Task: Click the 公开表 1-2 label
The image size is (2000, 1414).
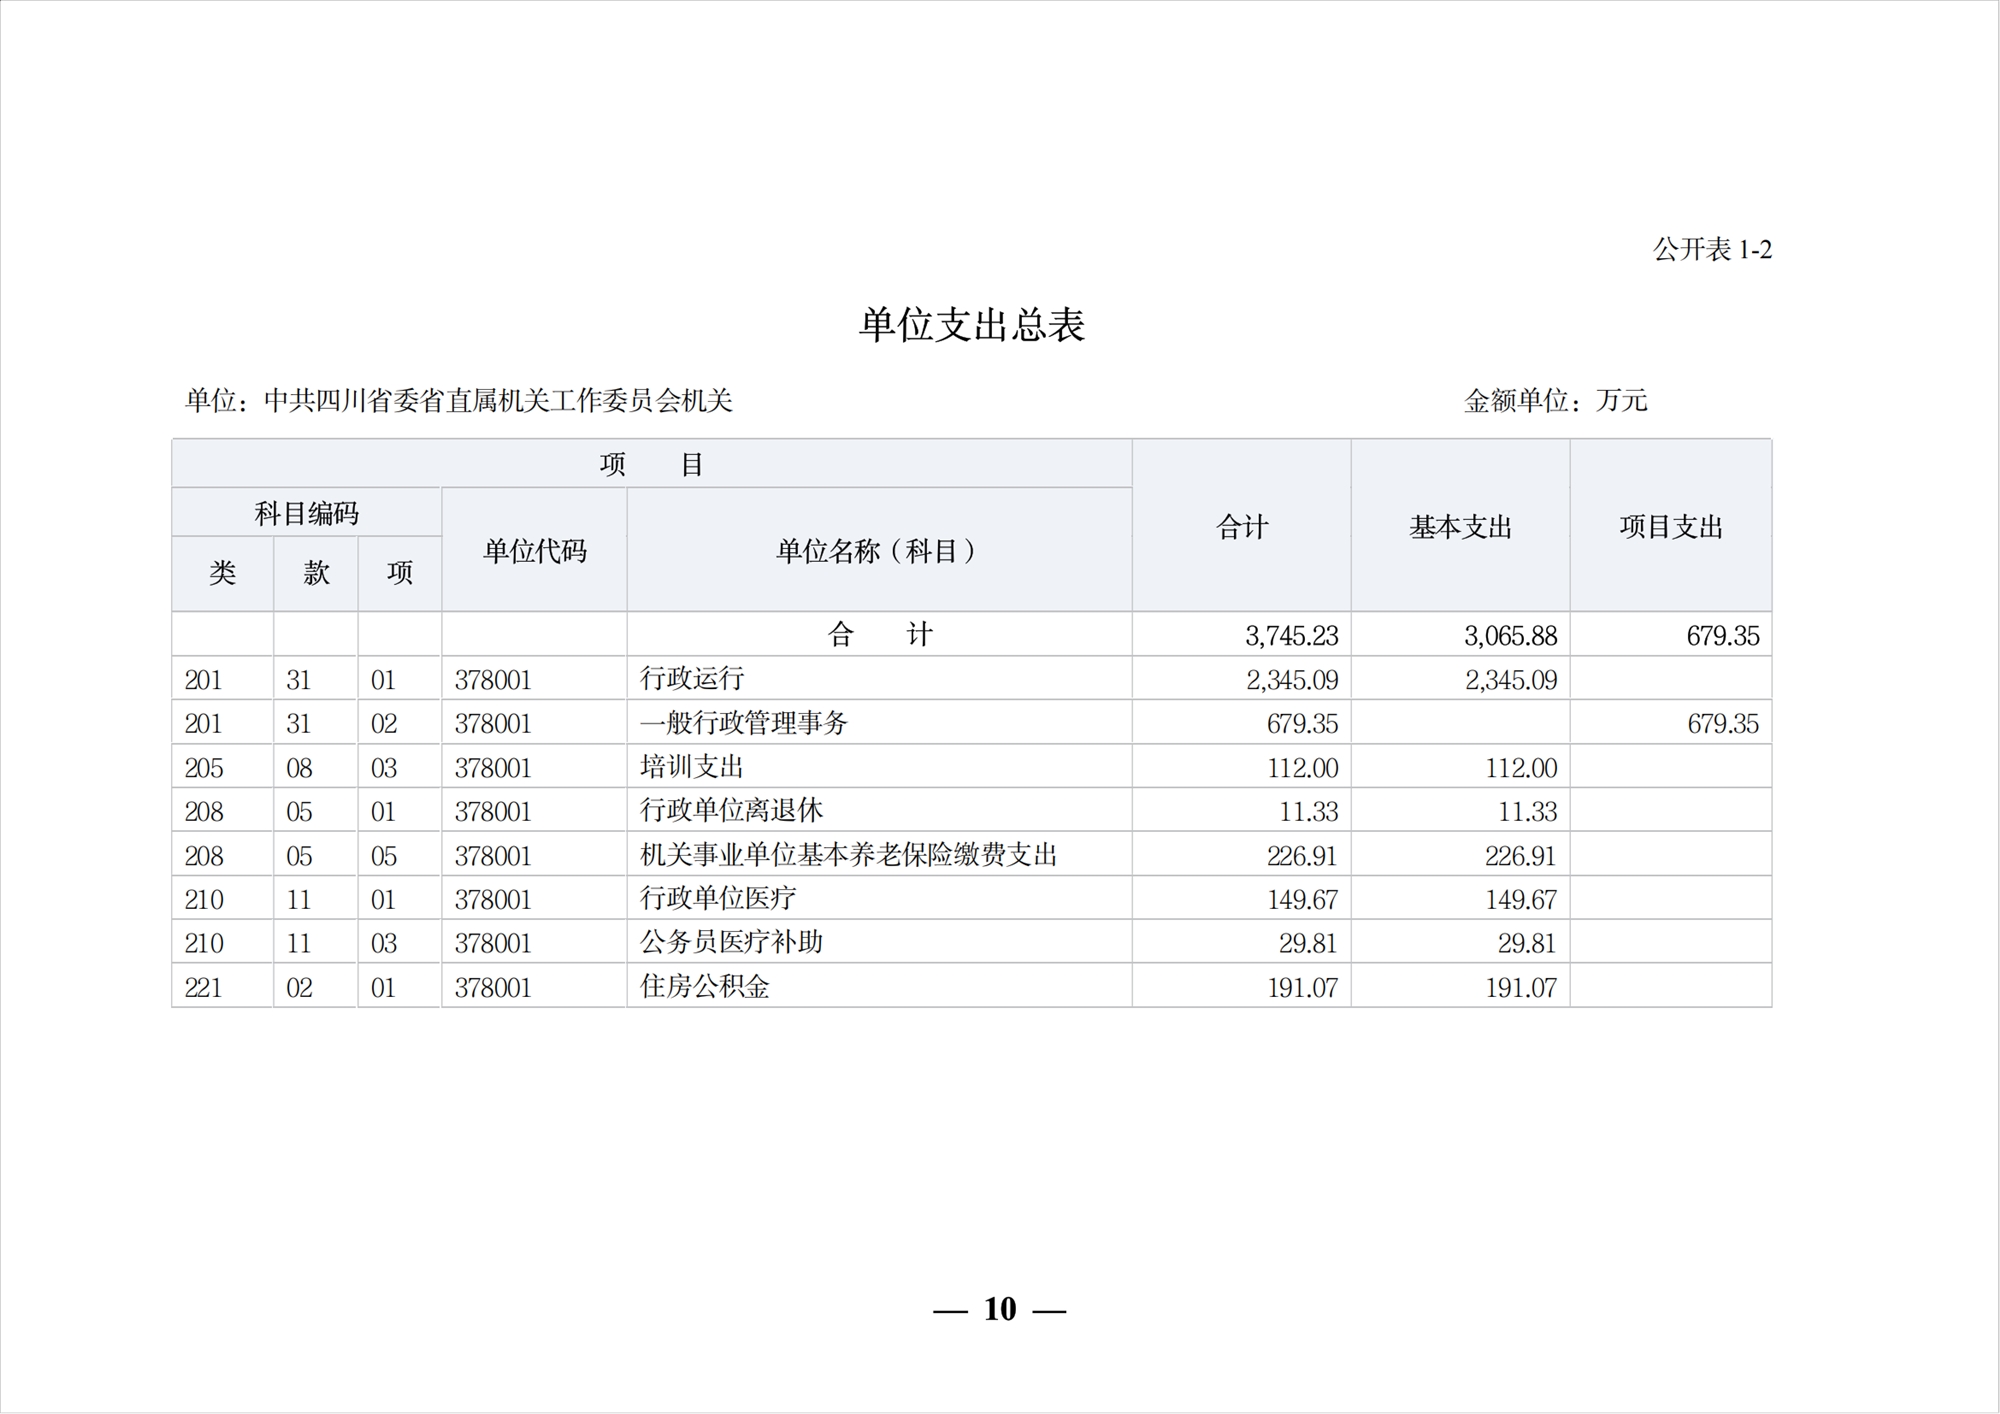Action: [x=1712, y=249]
